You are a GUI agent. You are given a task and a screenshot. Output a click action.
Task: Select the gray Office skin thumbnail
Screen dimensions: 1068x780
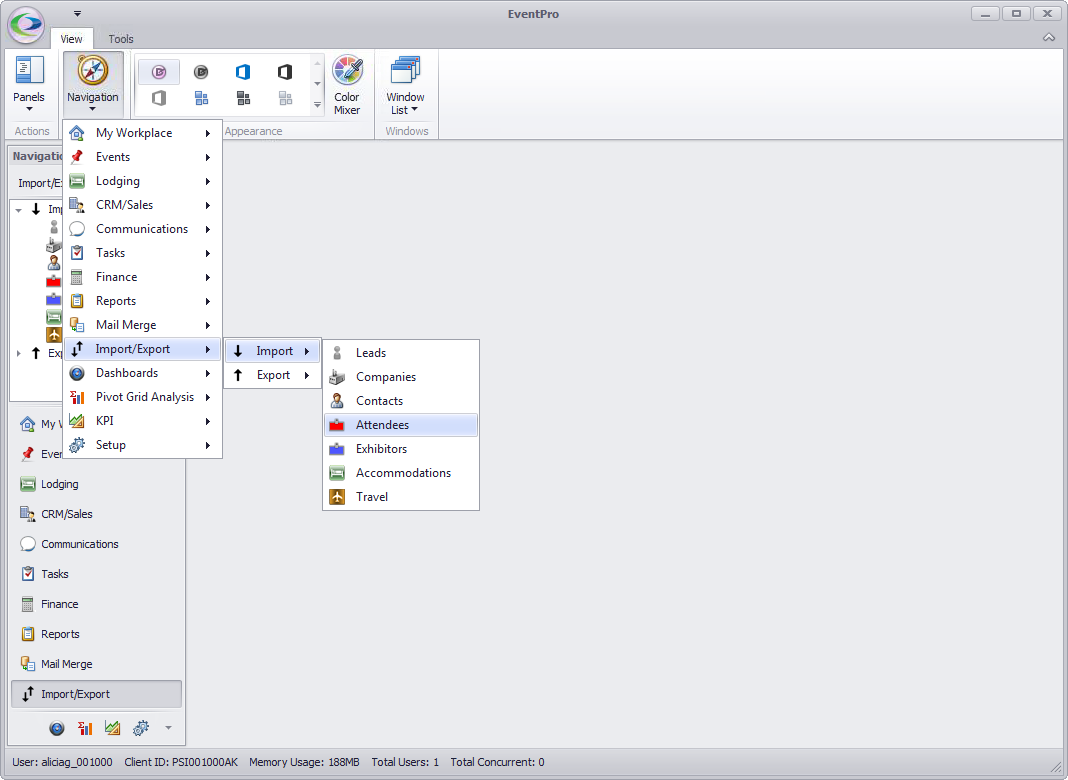click(159, 98)
